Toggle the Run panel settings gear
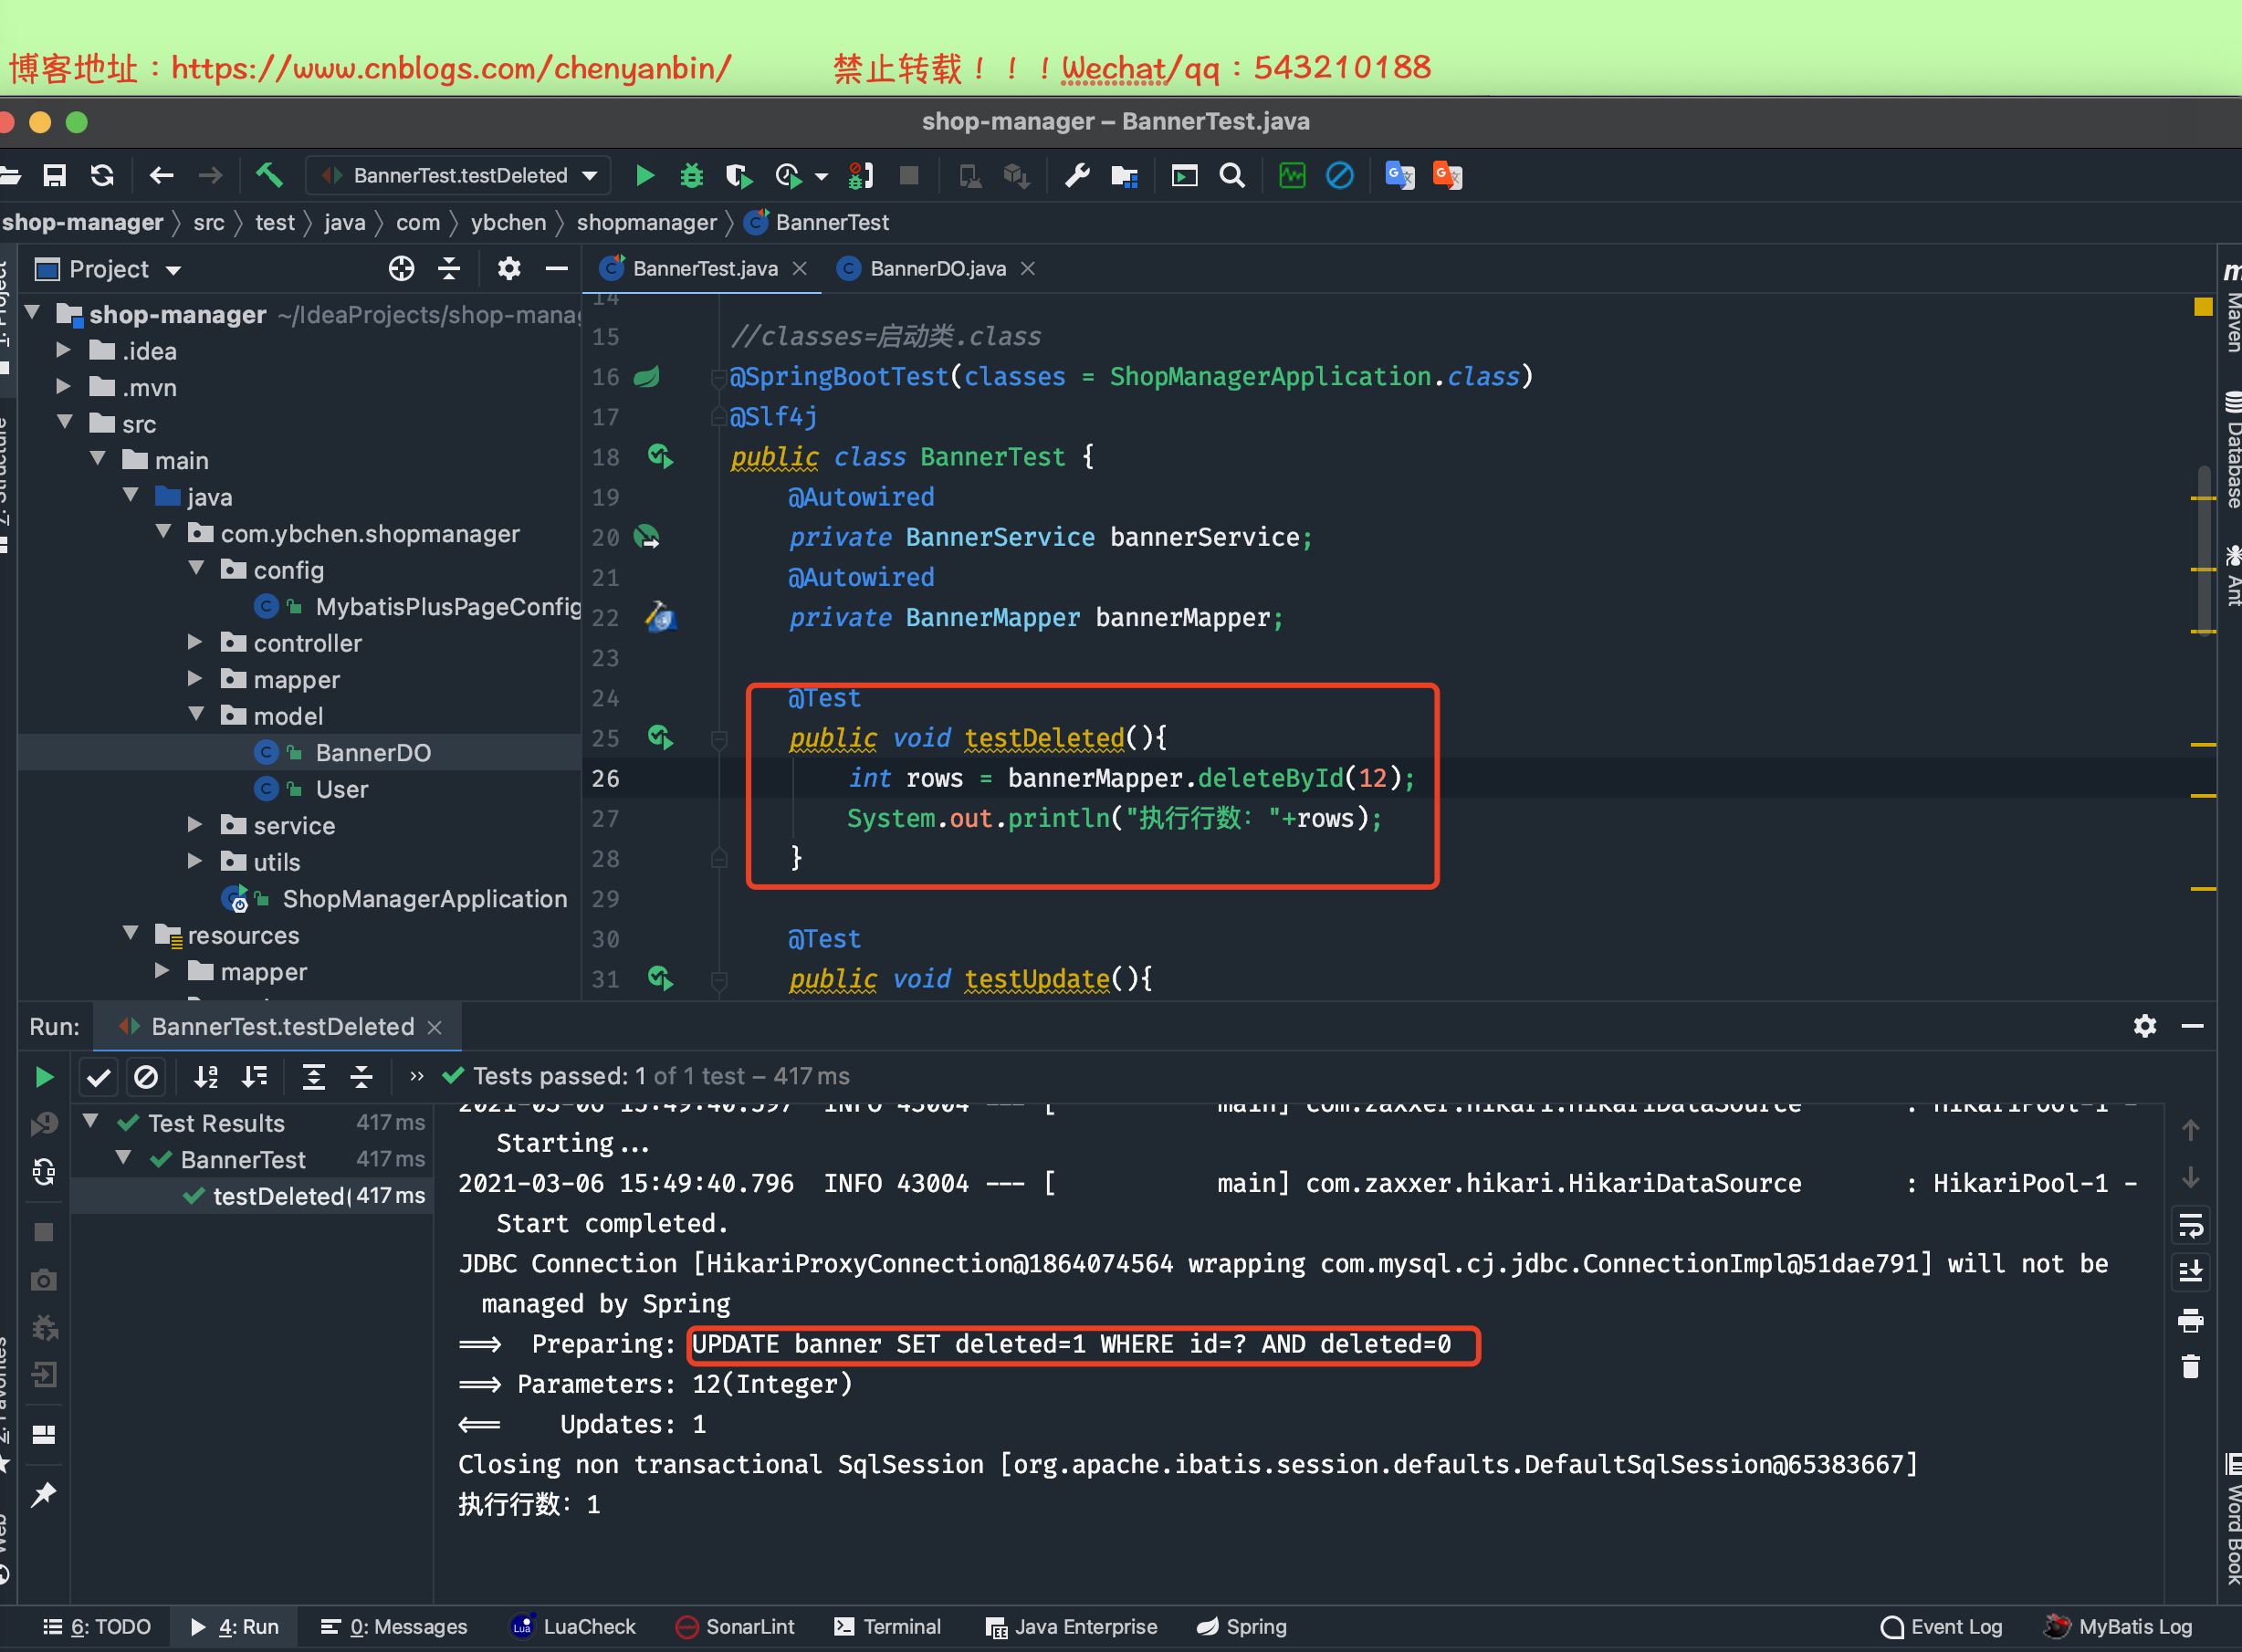The image size is (2242, 1652). 2146,1026
